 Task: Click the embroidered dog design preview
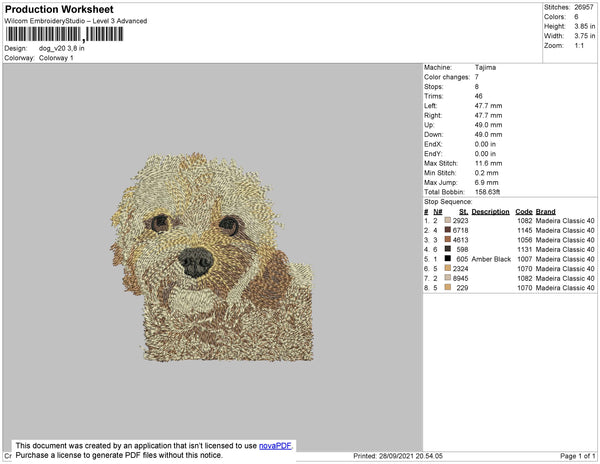pyautogui.click(x=212, y=257)
